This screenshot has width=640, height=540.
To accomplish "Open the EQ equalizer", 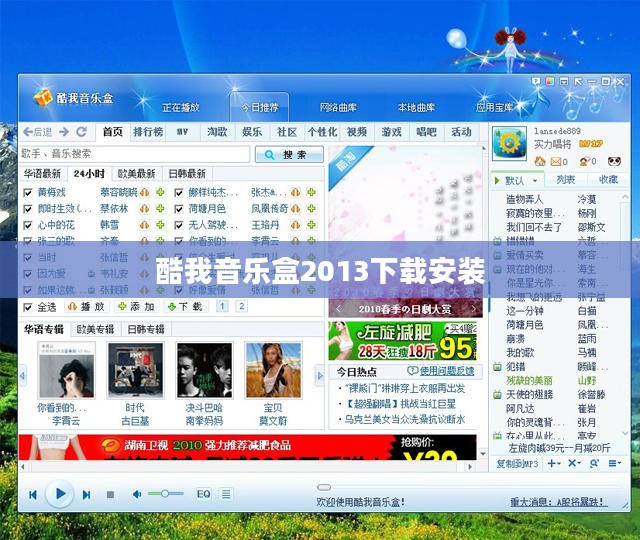I will pyautogui.click(x=203, y=494).
